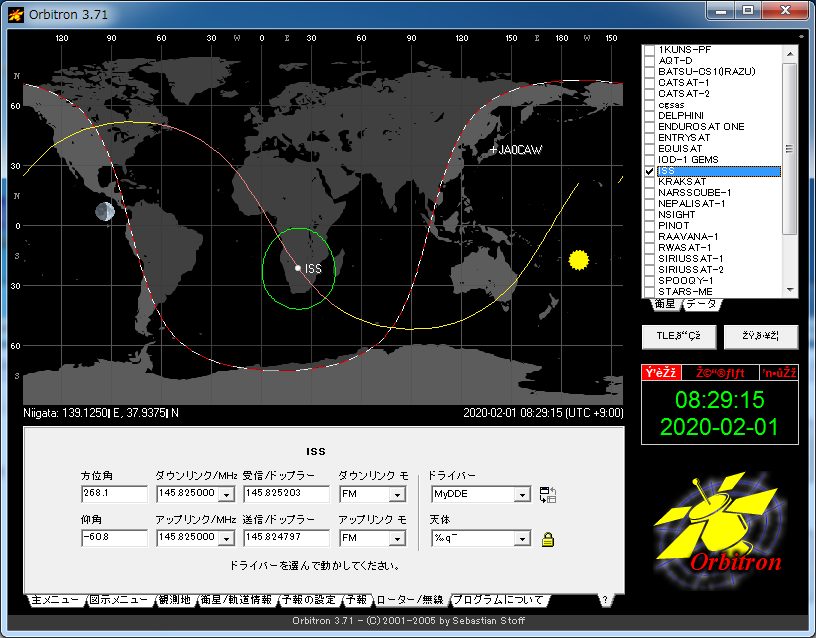Image resolution: width=816 pixels, height=638 pixels.
Task: Click the satellite list scrollbar thumb
Action: click(790, 149)
